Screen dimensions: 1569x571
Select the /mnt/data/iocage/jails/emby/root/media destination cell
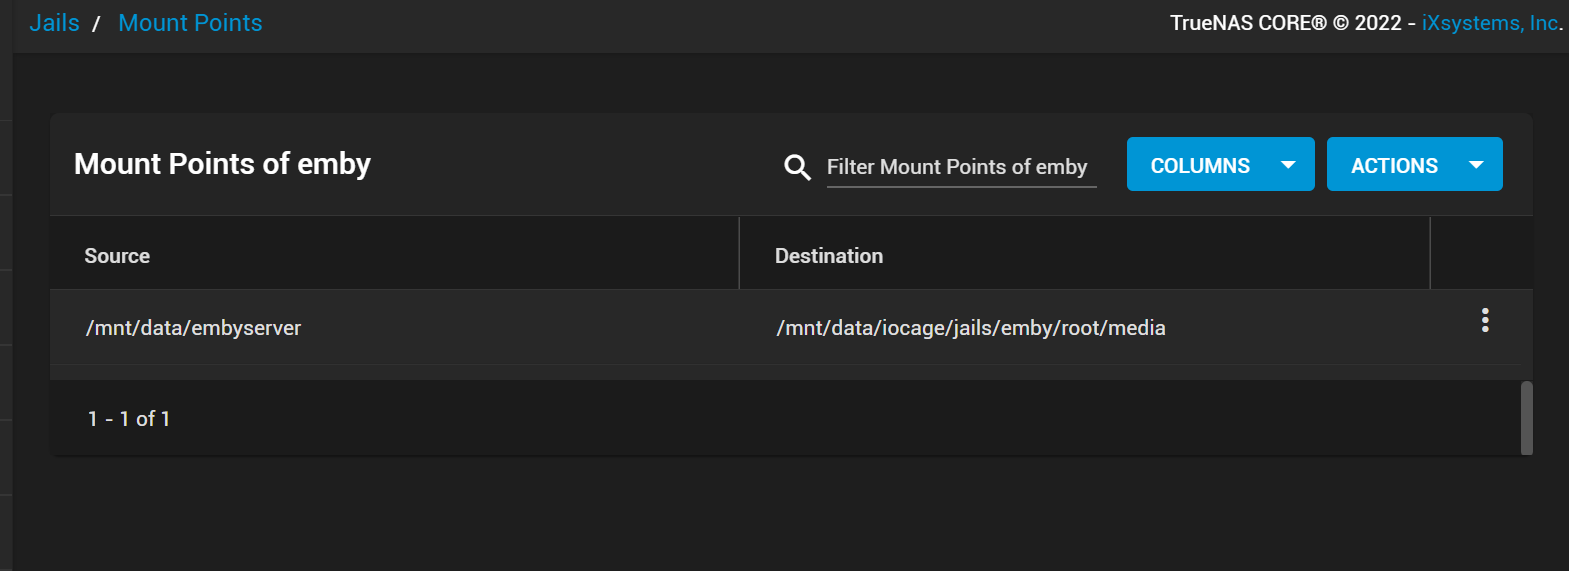tap(970, 328)
